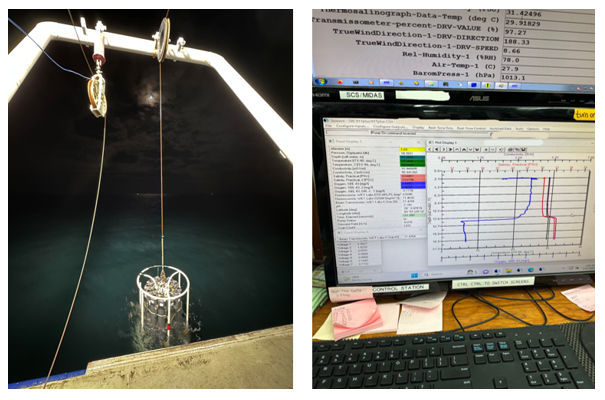Screen dimensions: 605x400
Task: Click the 'Descent Rate [m/s]' row label
Action: (x=352, y=224)
